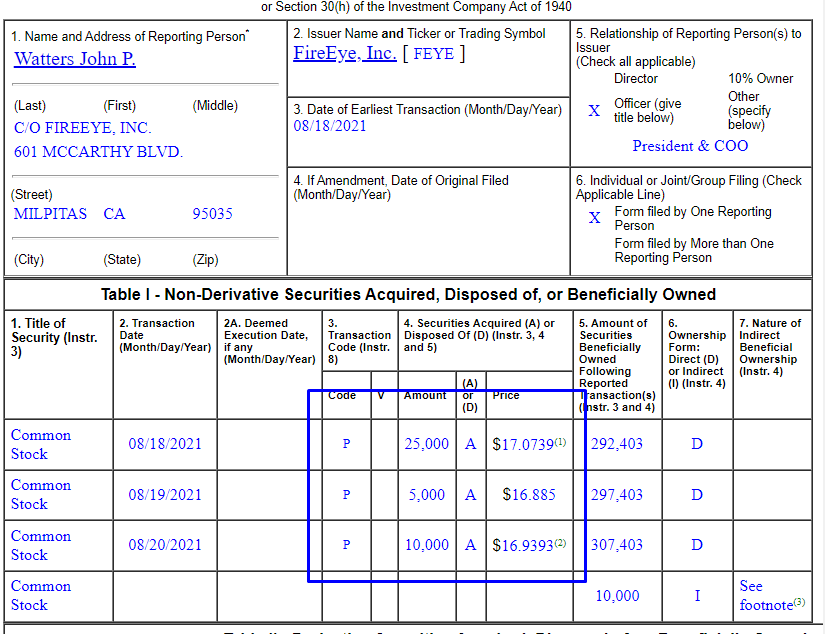Viewport: 825px width, 634px height.
Task: Click the Deemed Execution Date column header
Action: click(269, 341)
